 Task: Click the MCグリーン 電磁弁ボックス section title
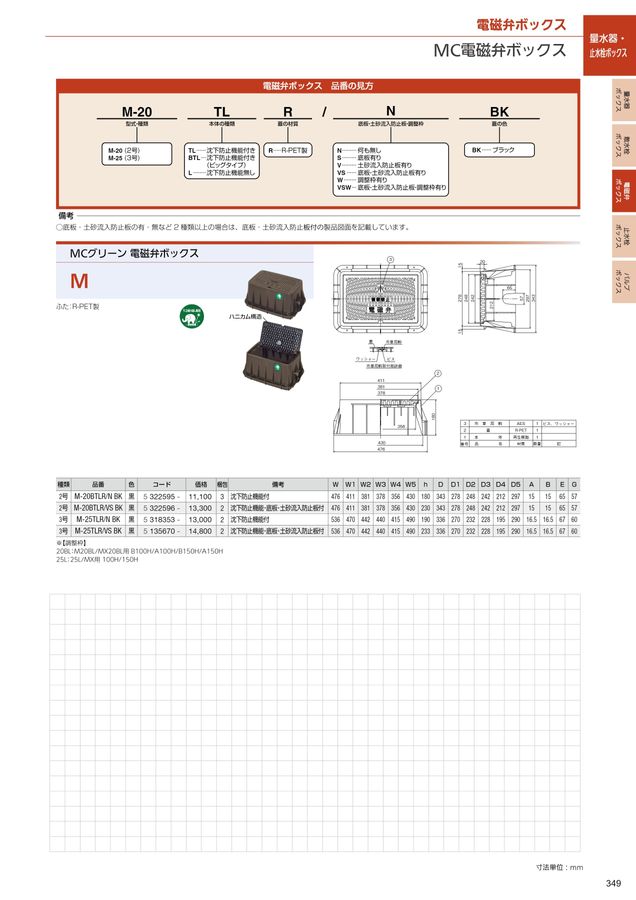pyautogui.click(x=134, y=253)
